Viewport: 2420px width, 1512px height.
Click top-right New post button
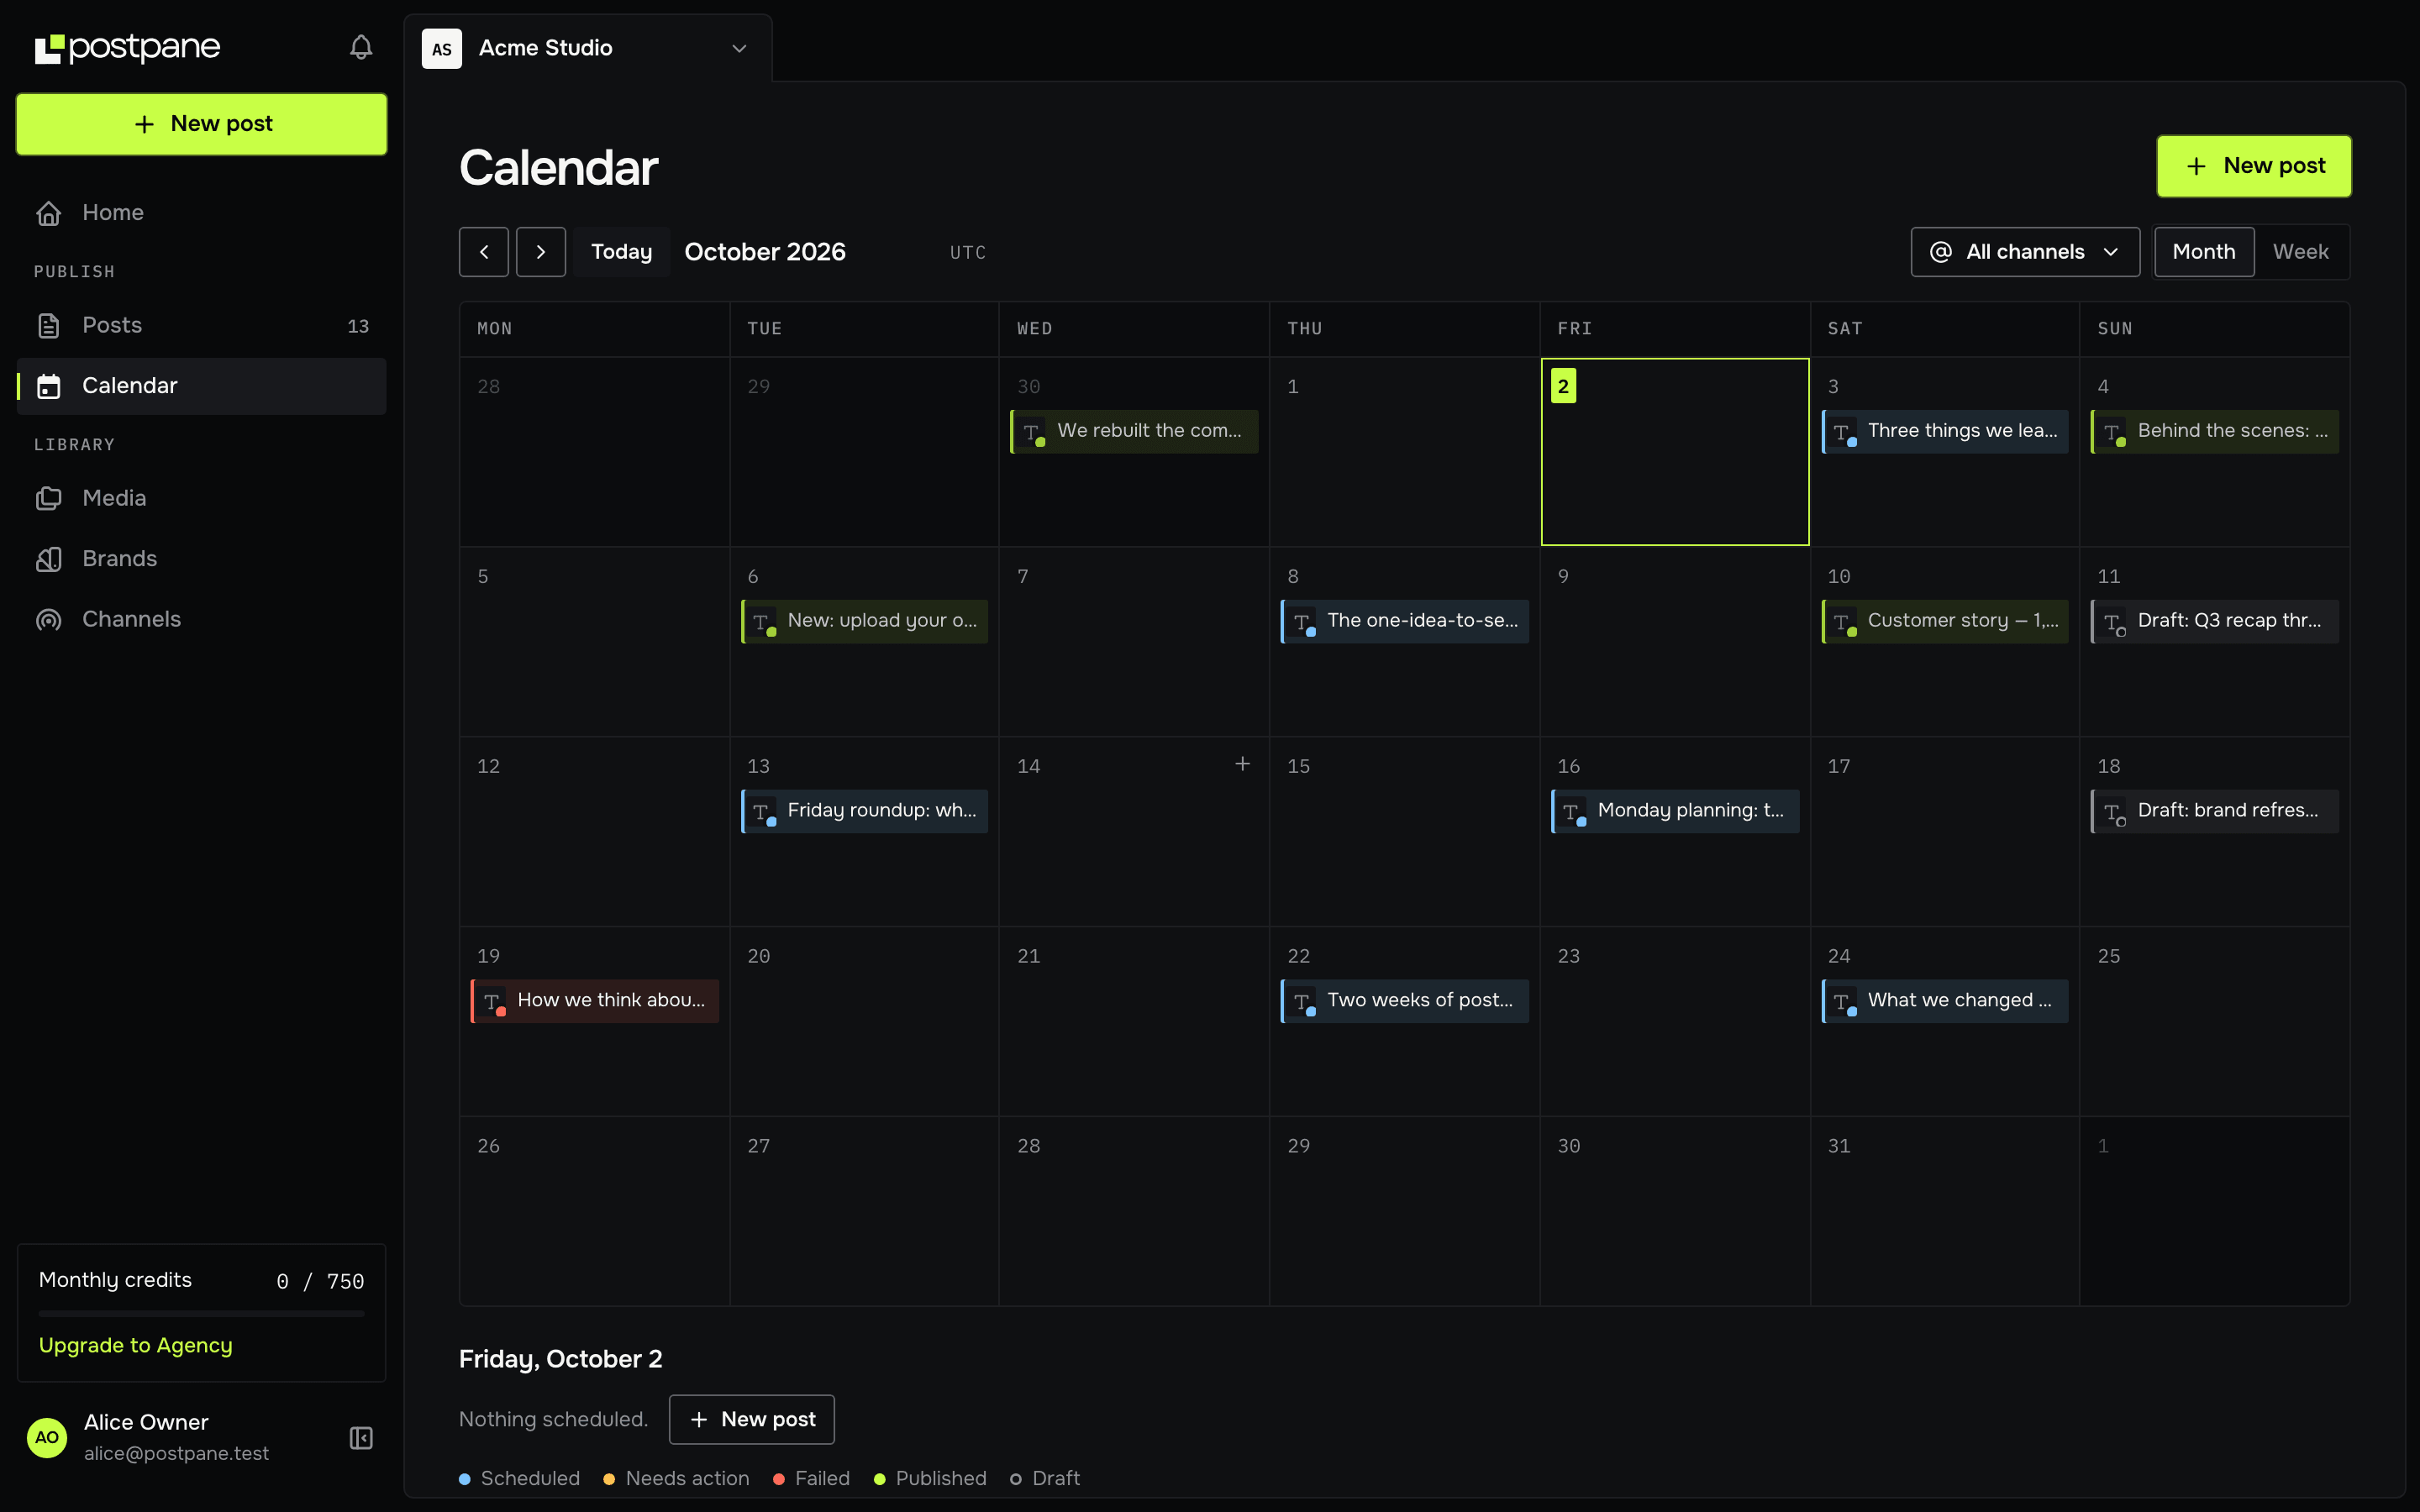(2254, 166)
